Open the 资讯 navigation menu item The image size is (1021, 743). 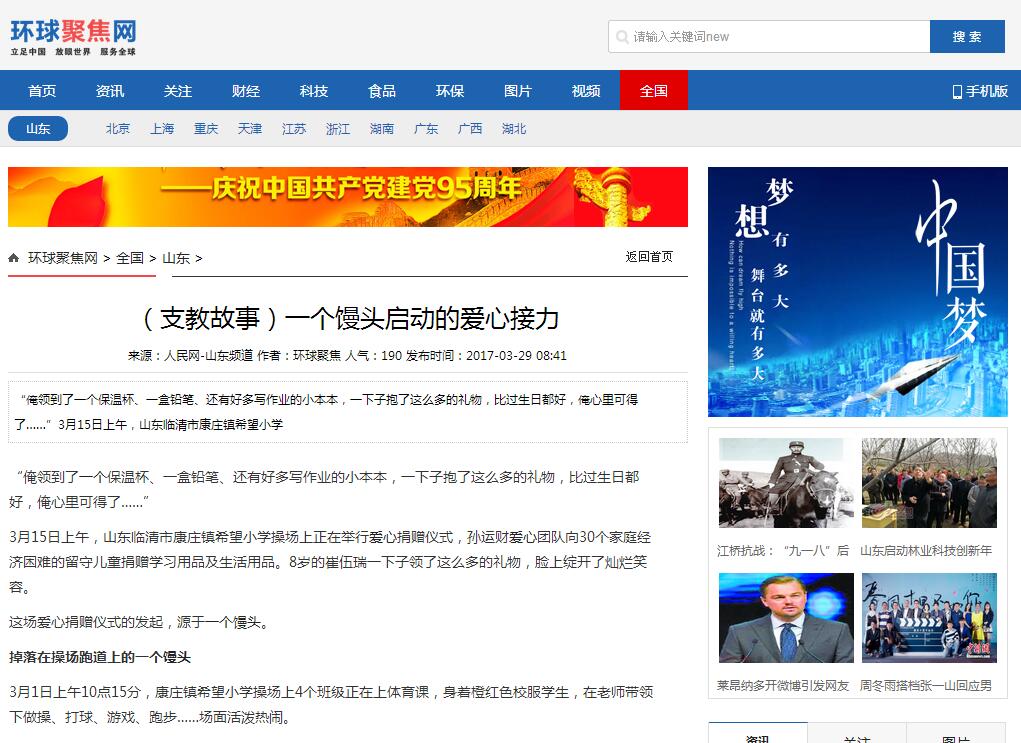(110, 91)
